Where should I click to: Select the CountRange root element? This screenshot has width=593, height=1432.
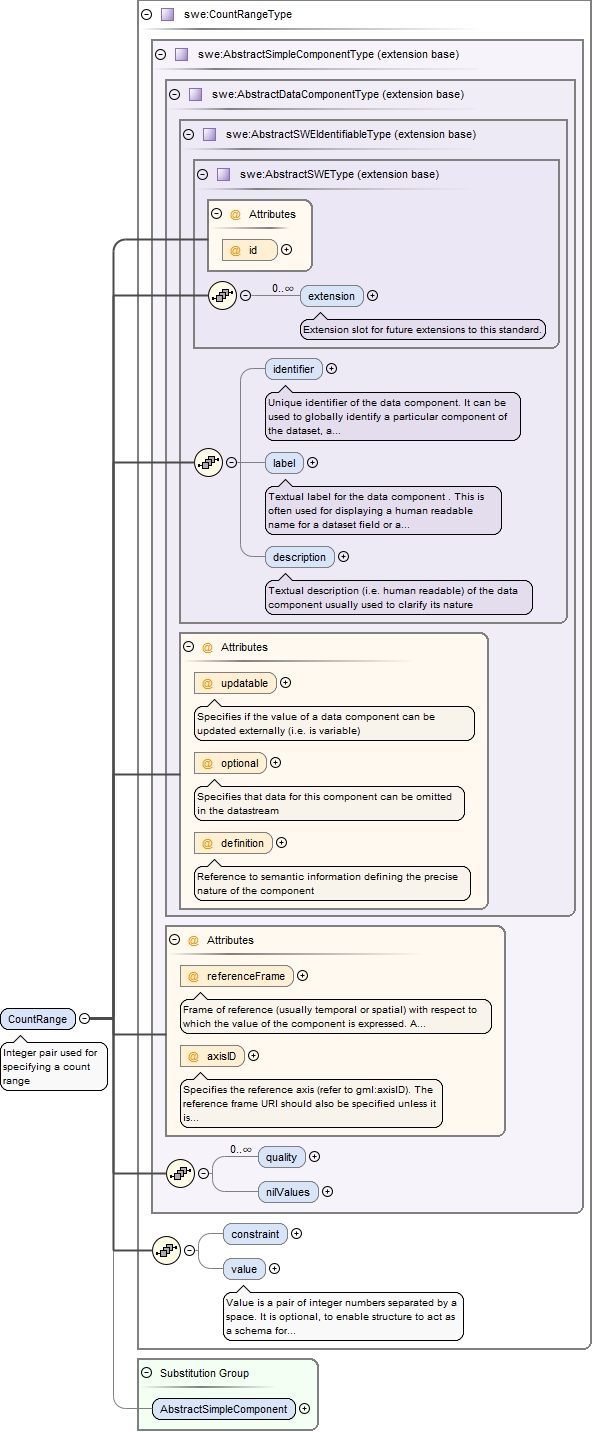tap(38, 1019)
